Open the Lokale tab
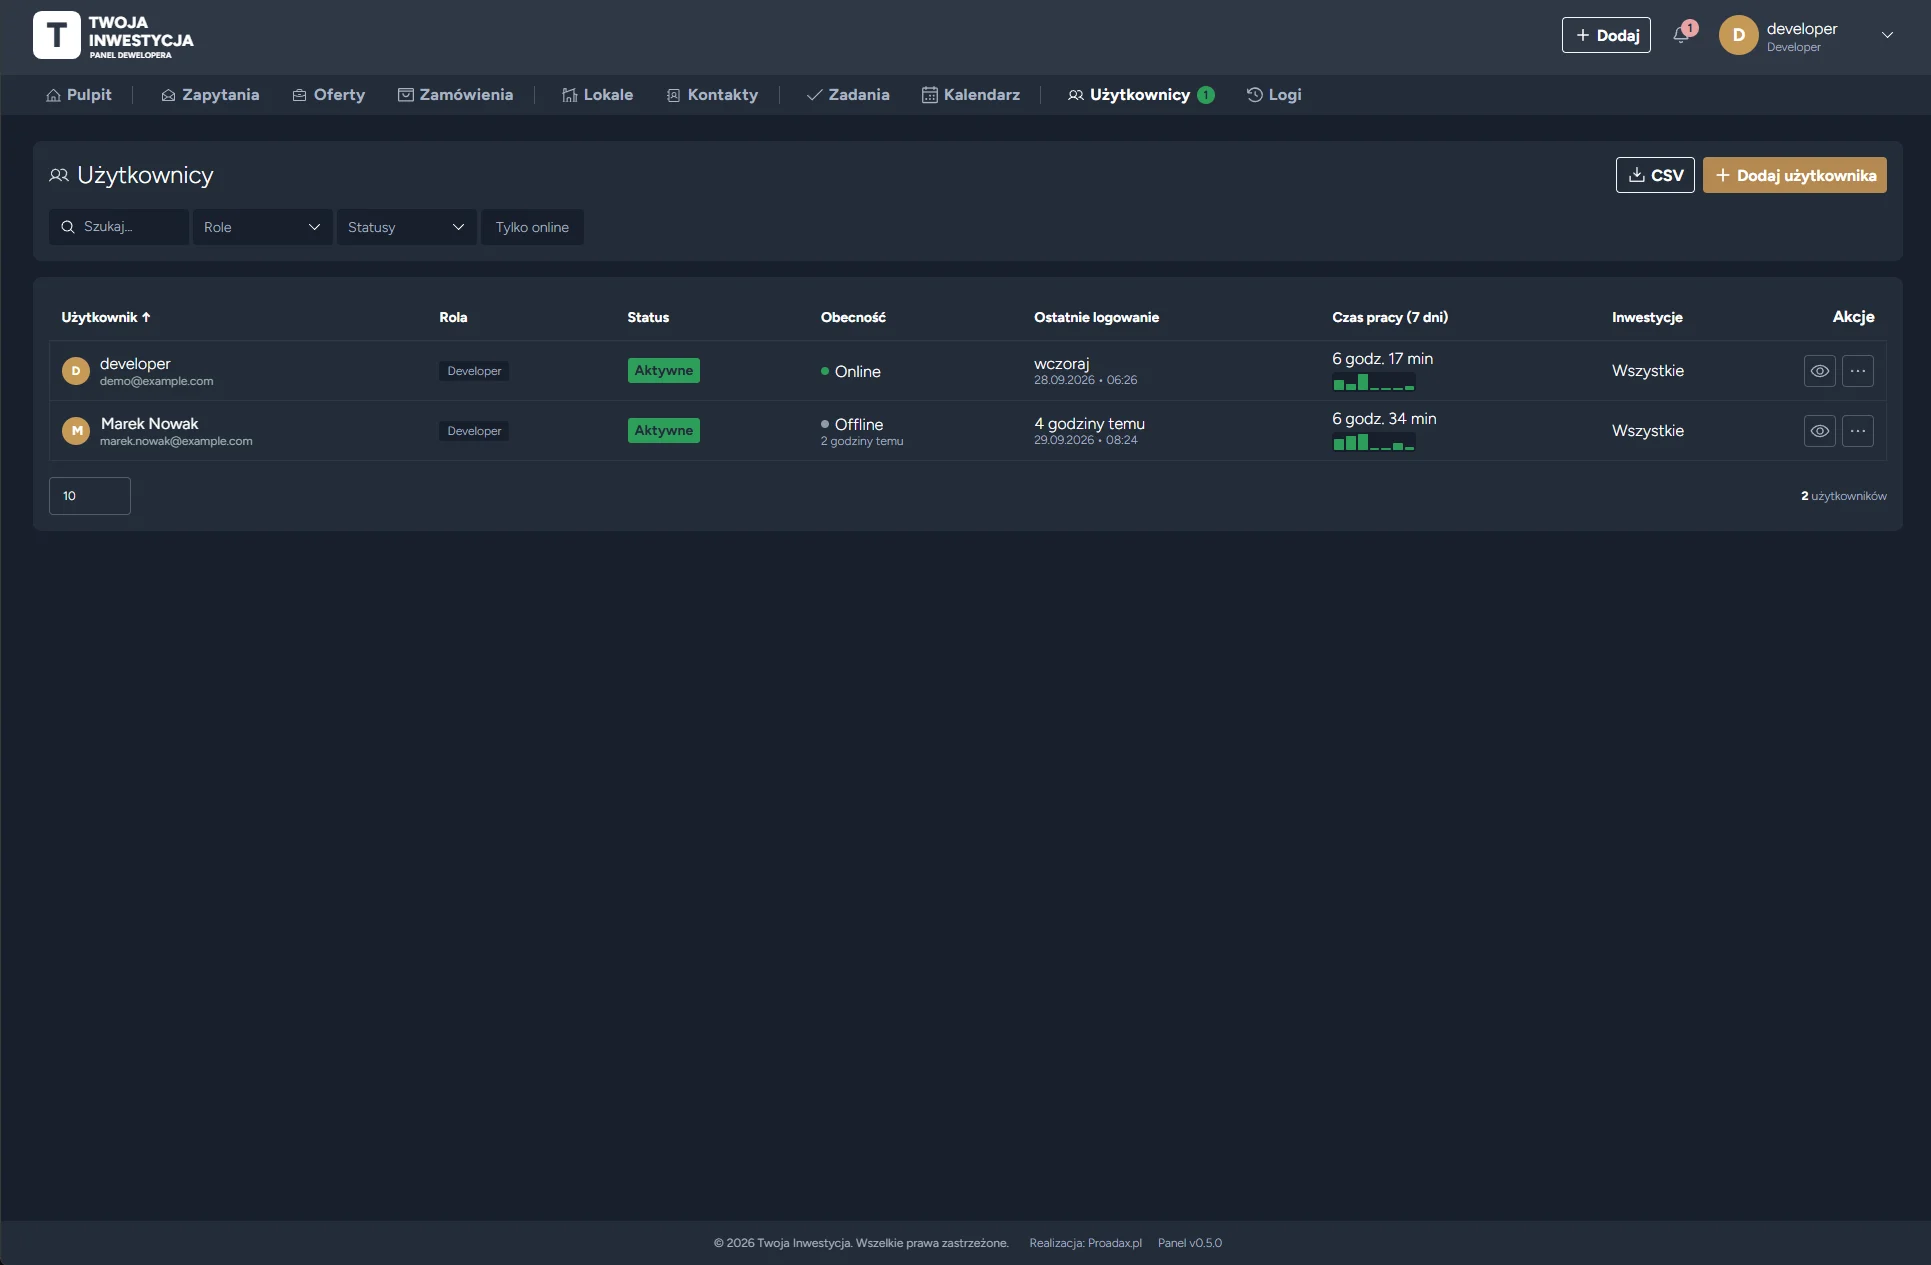This screenshot has width=1931, height=1265. (x=598, y=95)
